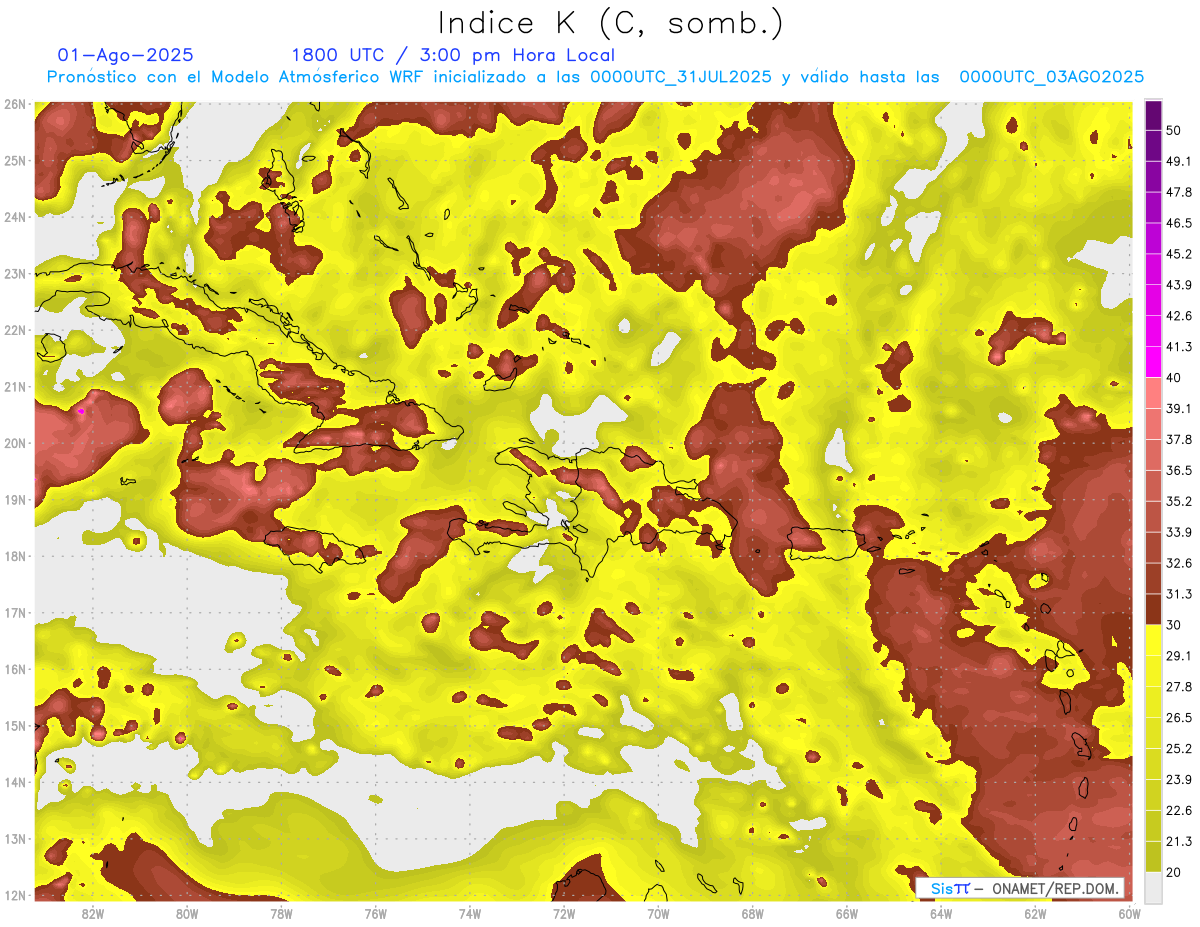Screen dimensions: 1200x927
Task: Click the "68W" longitude label
Action: pos(752,913)
